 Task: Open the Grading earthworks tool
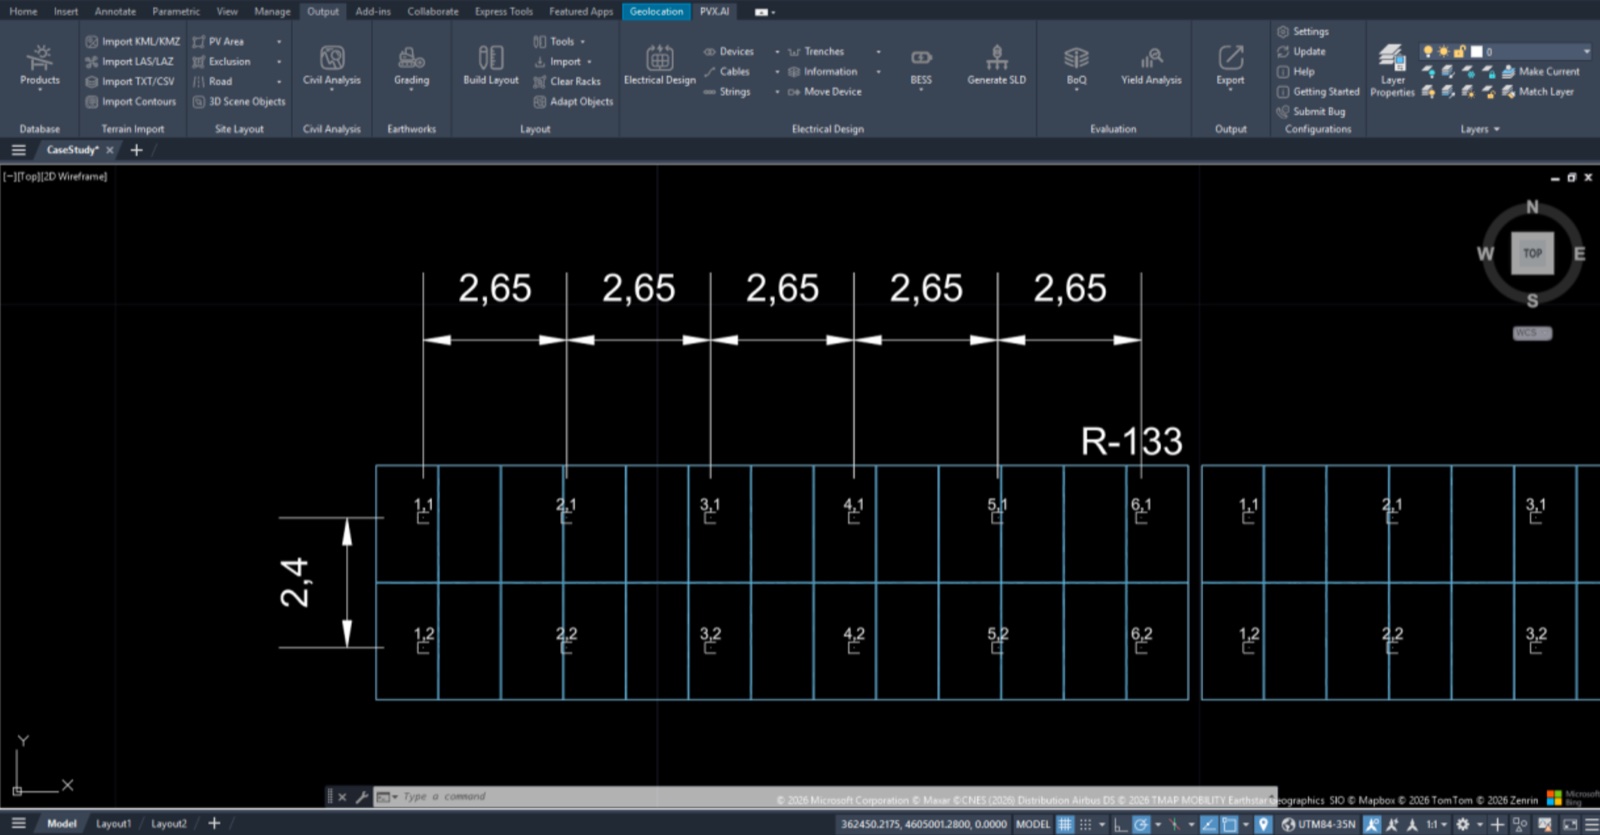pos(411,66)
